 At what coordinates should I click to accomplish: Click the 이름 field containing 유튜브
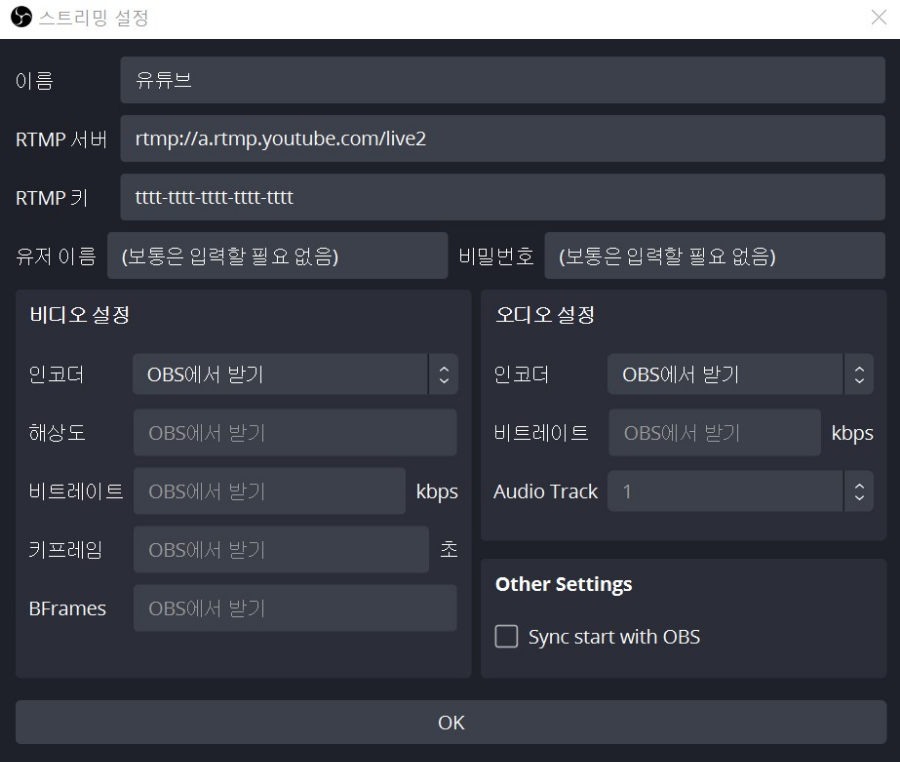502,80
